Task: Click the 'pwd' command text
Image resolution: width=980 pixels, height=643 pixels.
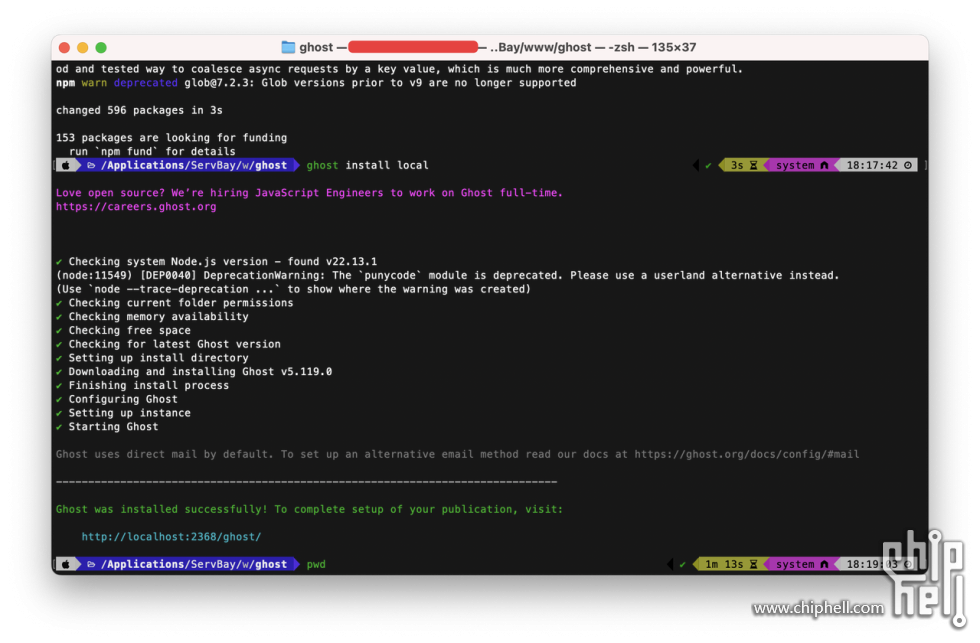Action: [x=316, y=564]
